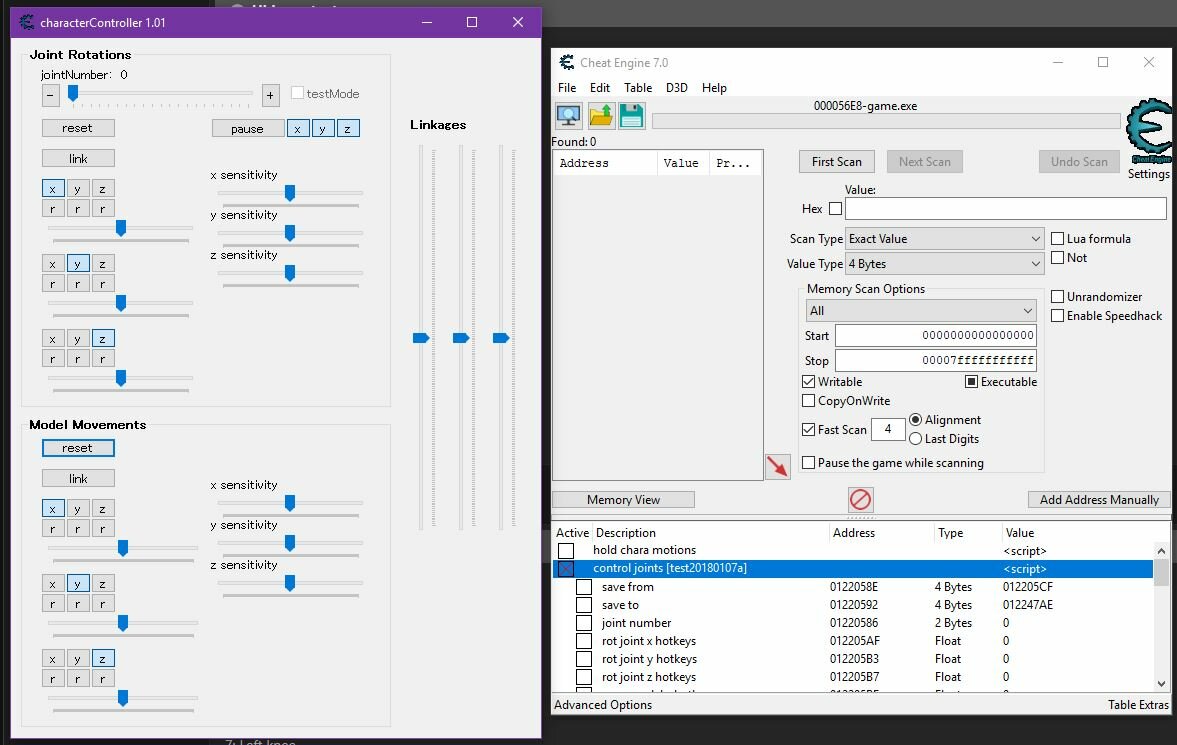
Task: Click the open folder icon in Cheat Engine
Action: pyautogui.click(x=601, y=116)
